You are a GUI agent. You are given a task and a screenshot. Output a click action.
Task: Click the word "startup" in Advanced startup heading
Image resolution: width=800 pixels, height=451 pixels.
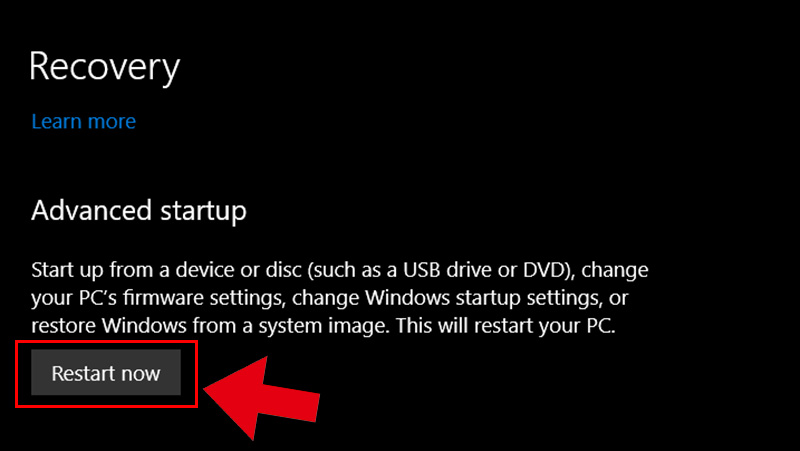pyautogui.click(x=203, y=212)
